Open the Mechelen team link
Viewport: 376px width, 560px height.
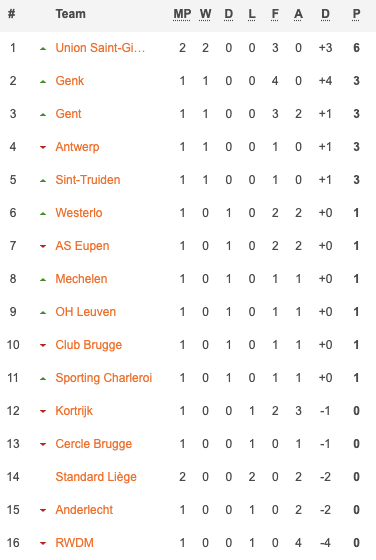(x=81, y=279)
